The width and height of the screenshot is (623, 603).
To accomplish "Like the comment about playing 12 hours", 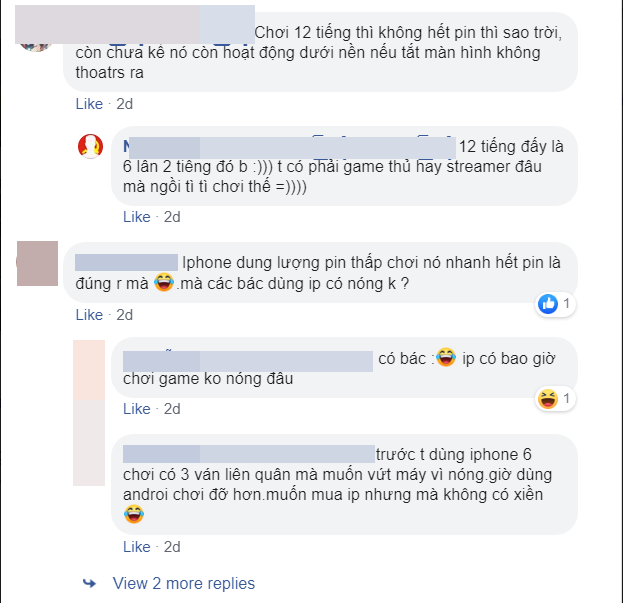I will coord(89,104).
